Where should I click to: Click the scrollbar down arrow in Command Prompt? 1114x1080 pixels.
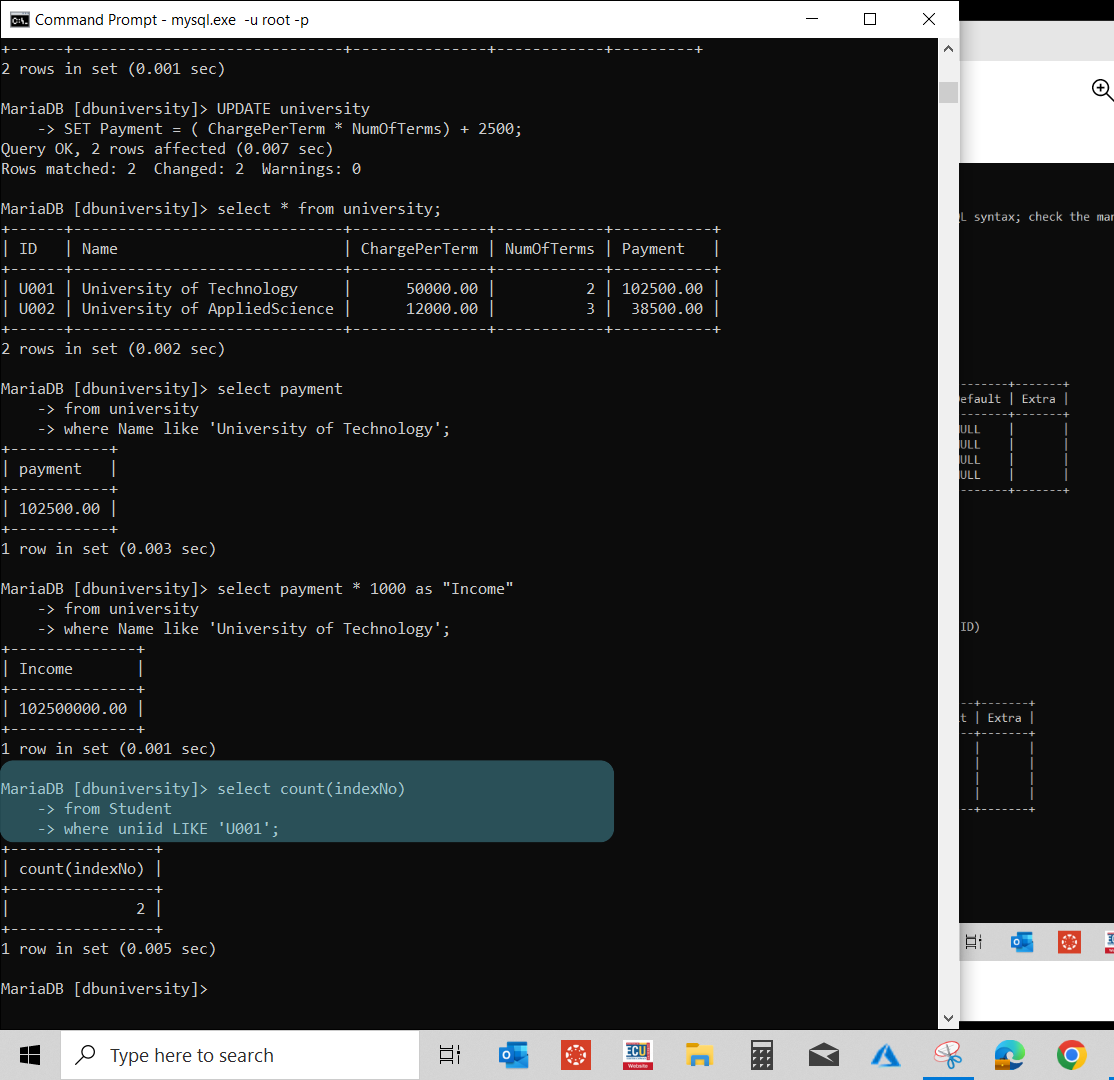[948, 1017]
